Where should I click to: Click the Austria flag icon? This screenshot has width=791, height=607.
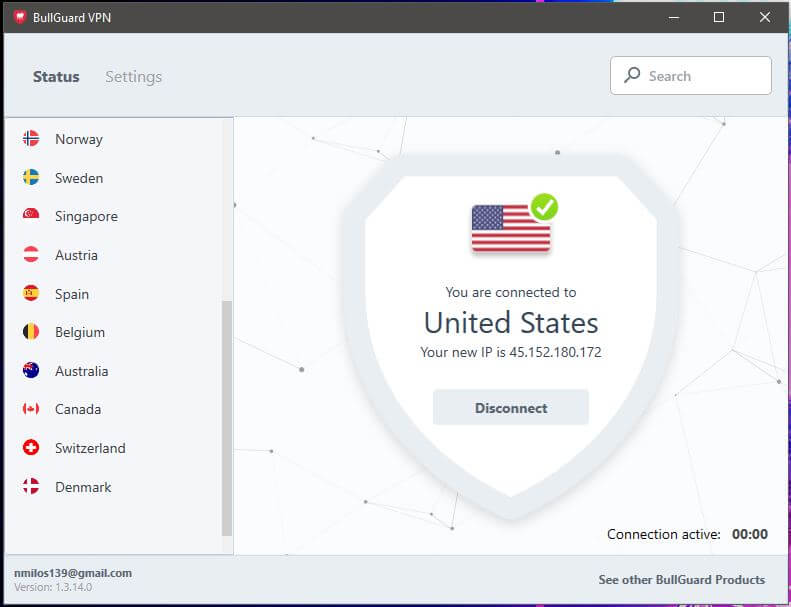pos(31,254)
